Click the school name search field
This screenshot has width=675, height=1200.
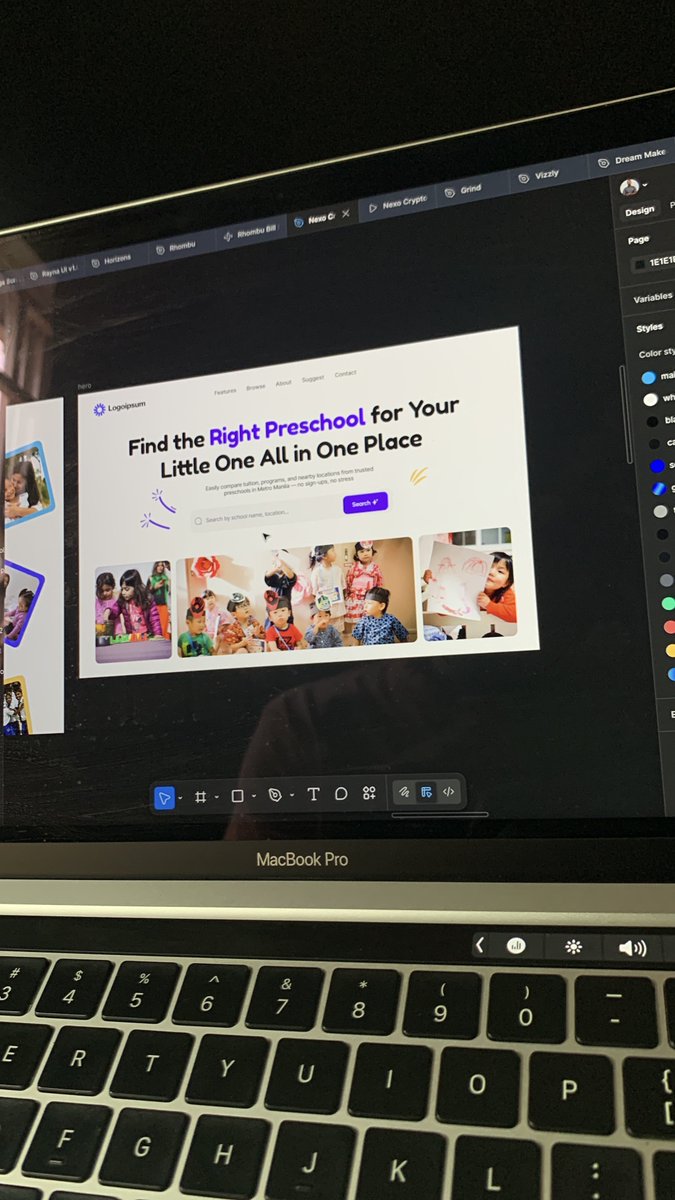263,514
